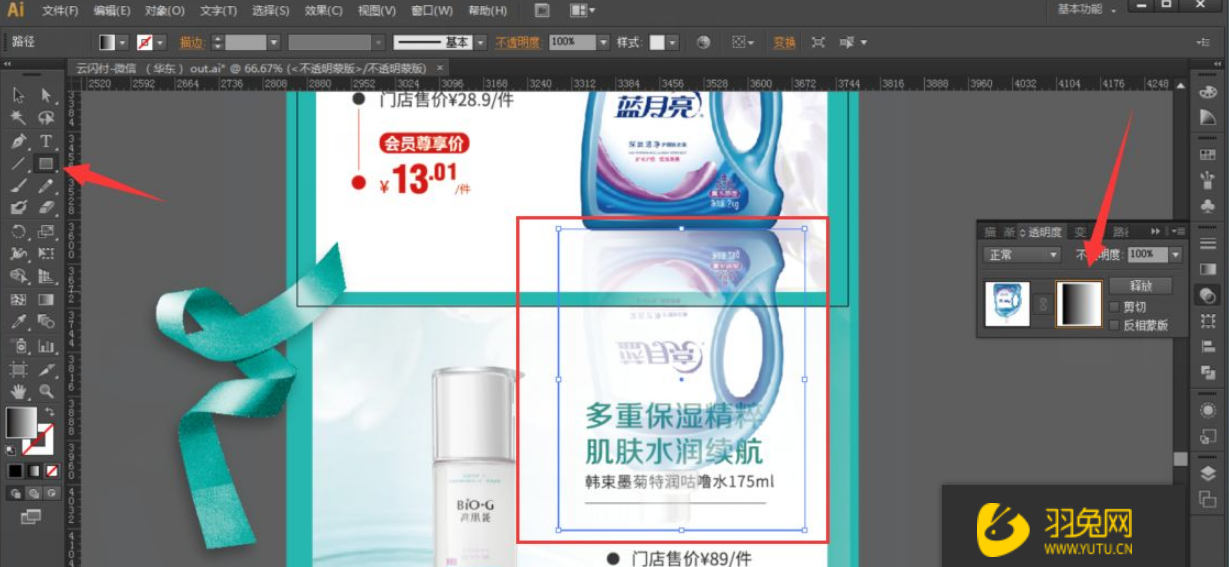Image resolution: width=1229 pixels, height=567 pixels.
Task: Open the 对象(O) menu
Action: (x=165, y=10)
